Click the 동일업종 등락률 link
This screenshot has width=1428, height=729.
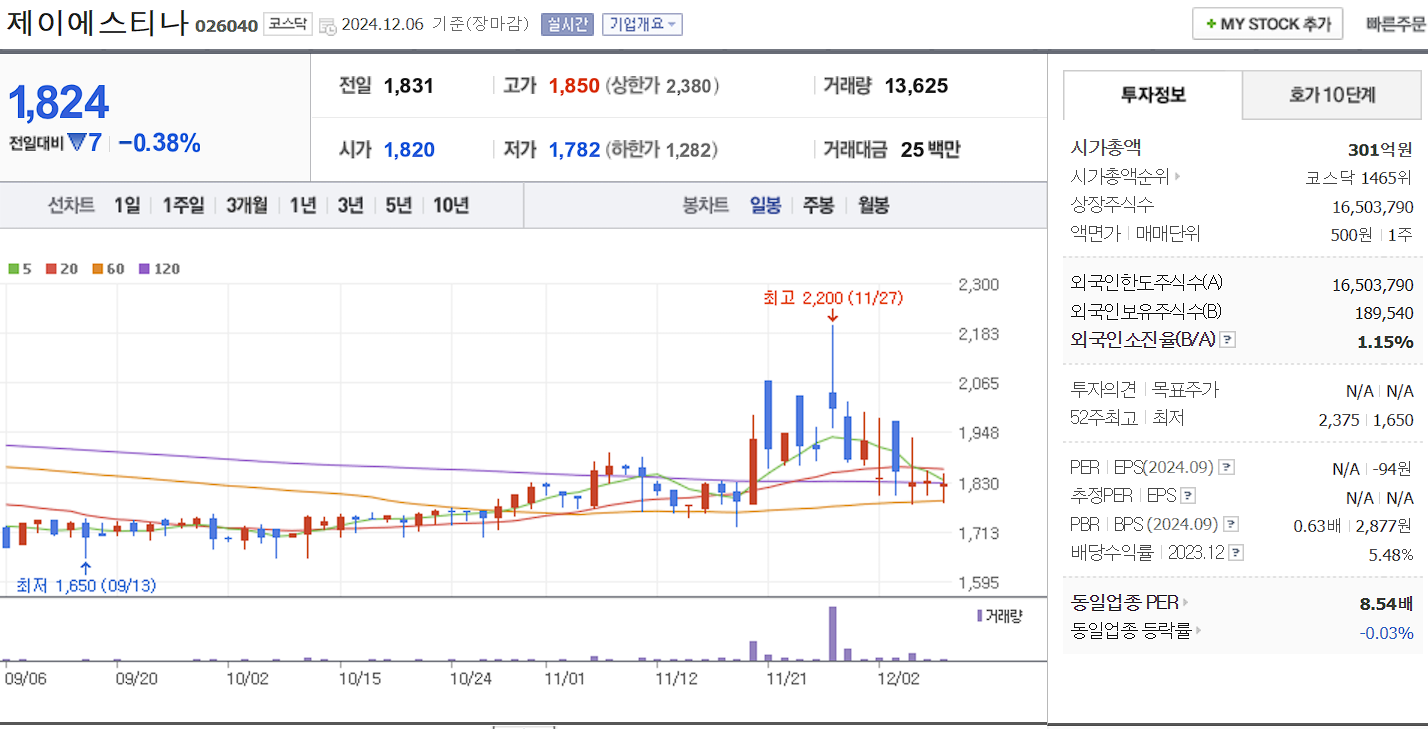1130,631
